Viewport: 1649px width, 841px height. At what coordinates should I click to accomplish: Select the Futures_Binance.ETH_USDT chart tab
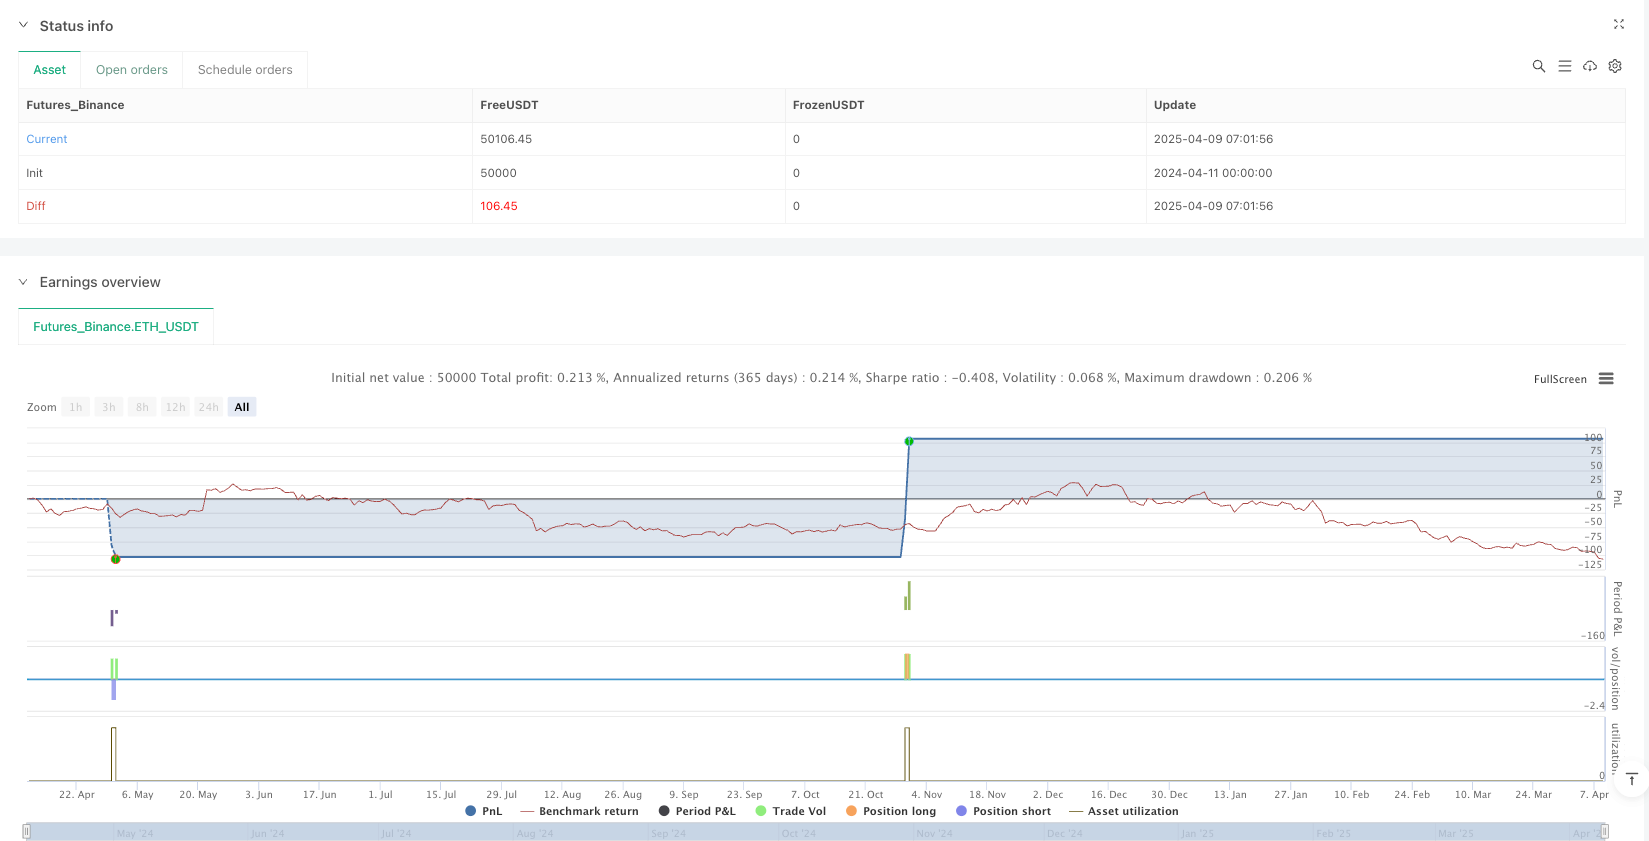116,327
